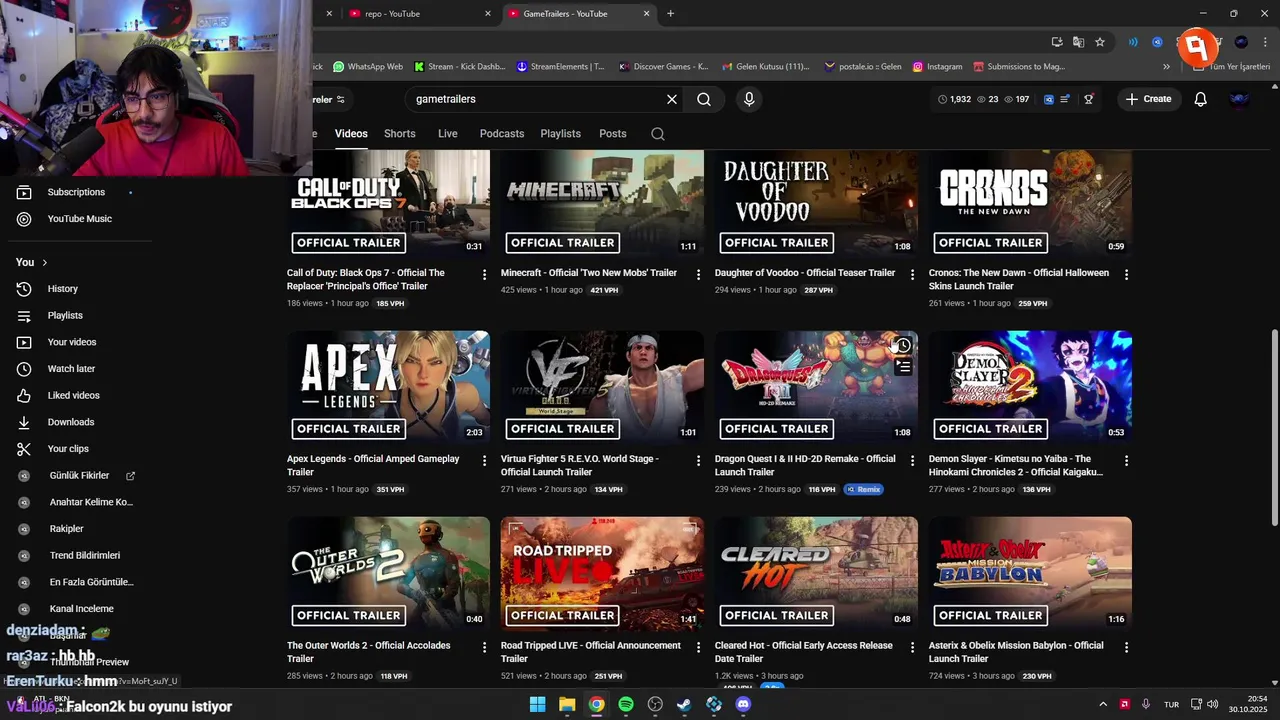The width and height of the screenshot is (1280, 720).
Task: Open Günlük Fikirler sidebar link
Action: (79, 476)
